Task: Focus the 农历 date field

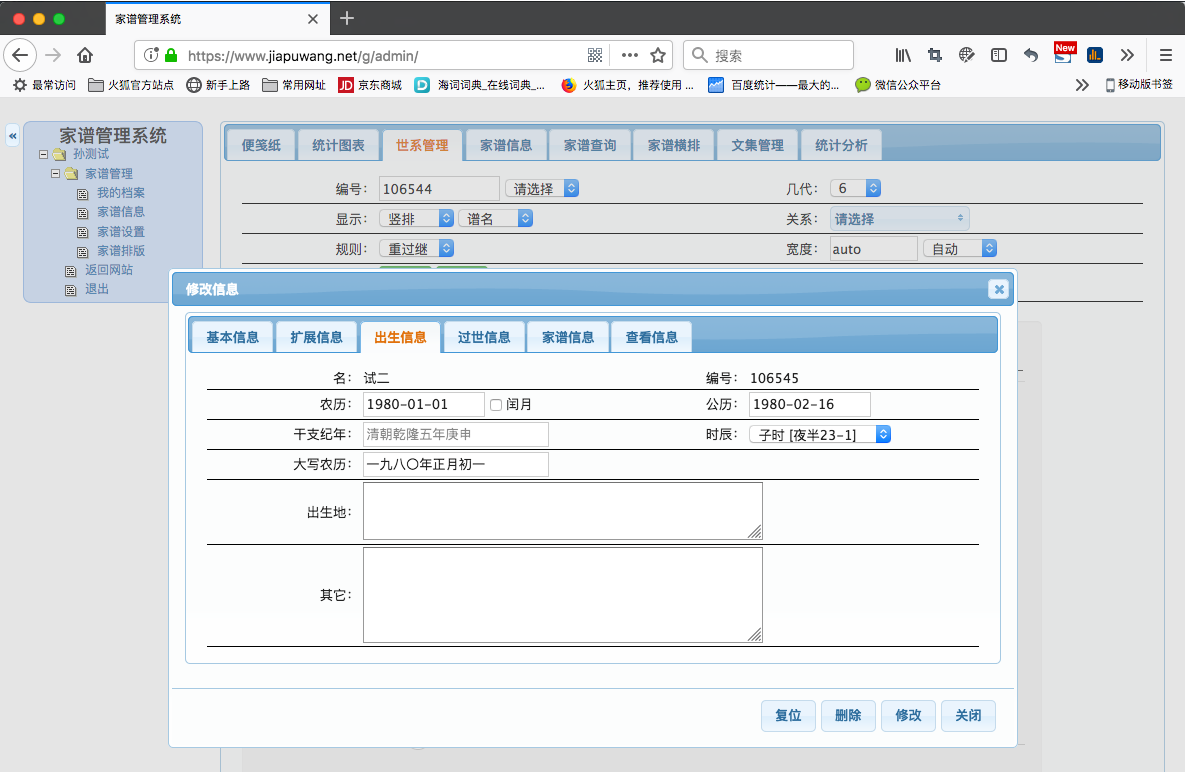Action: [x=423, y=404]
